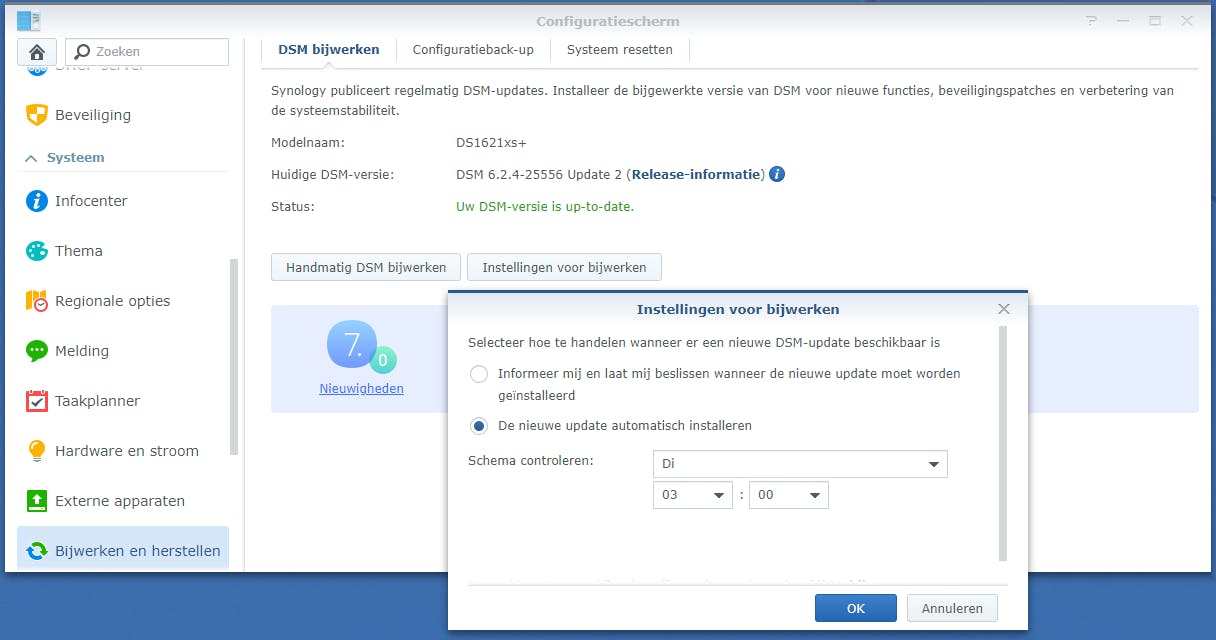Click the sidebar vertical scrollbar
1216x640 pixels.
(234, 357)
